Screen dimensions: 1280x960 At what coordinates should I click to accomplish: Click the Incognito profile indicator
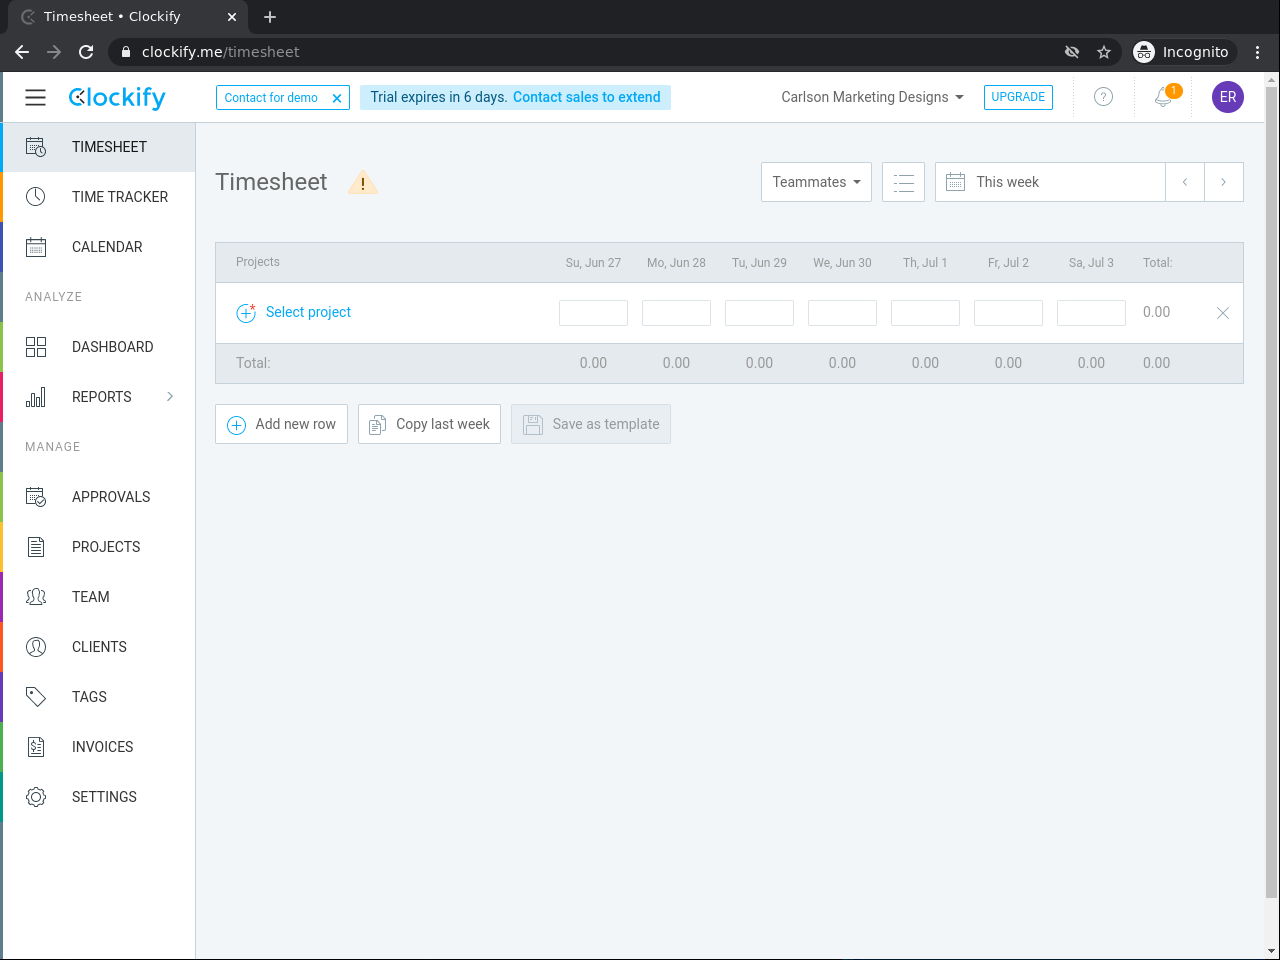1182,52
